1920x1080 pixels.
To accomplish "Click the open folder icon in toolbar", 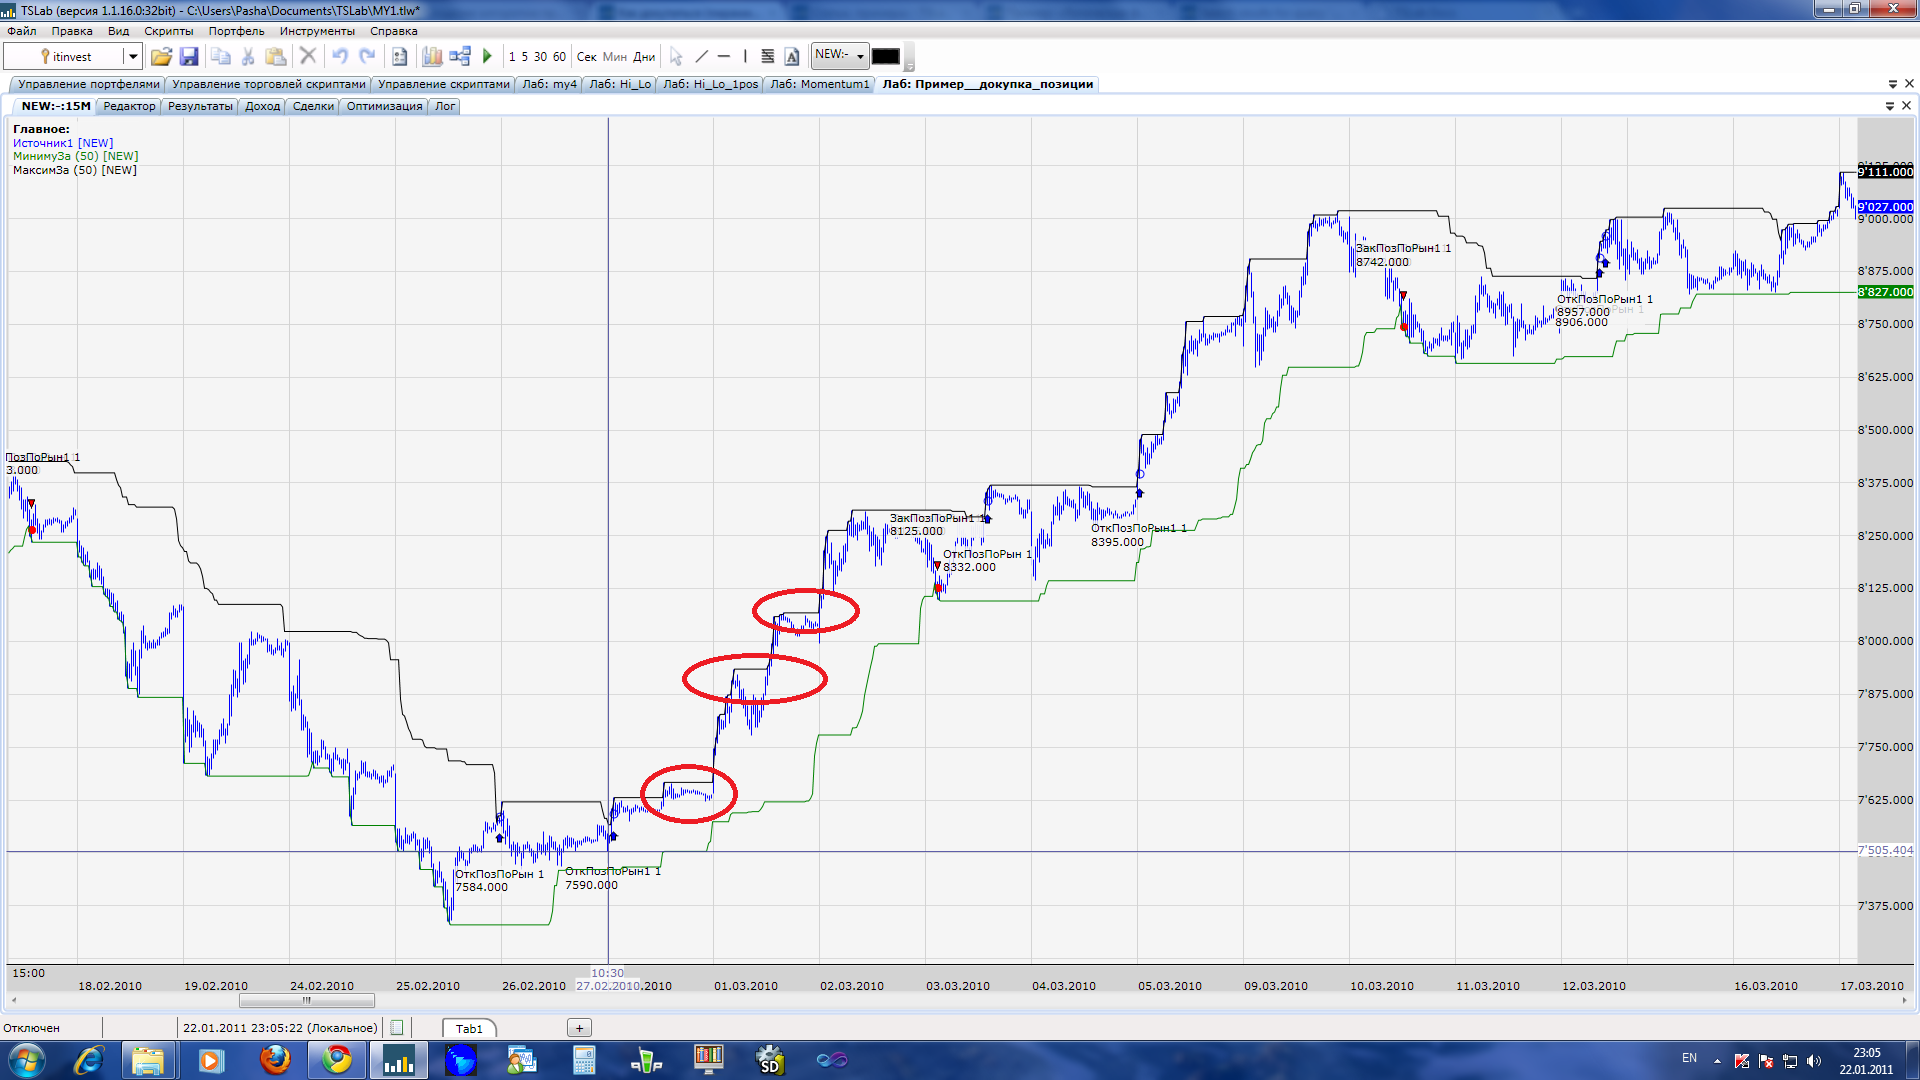I will pyautogui.click(x=161, y=57).
